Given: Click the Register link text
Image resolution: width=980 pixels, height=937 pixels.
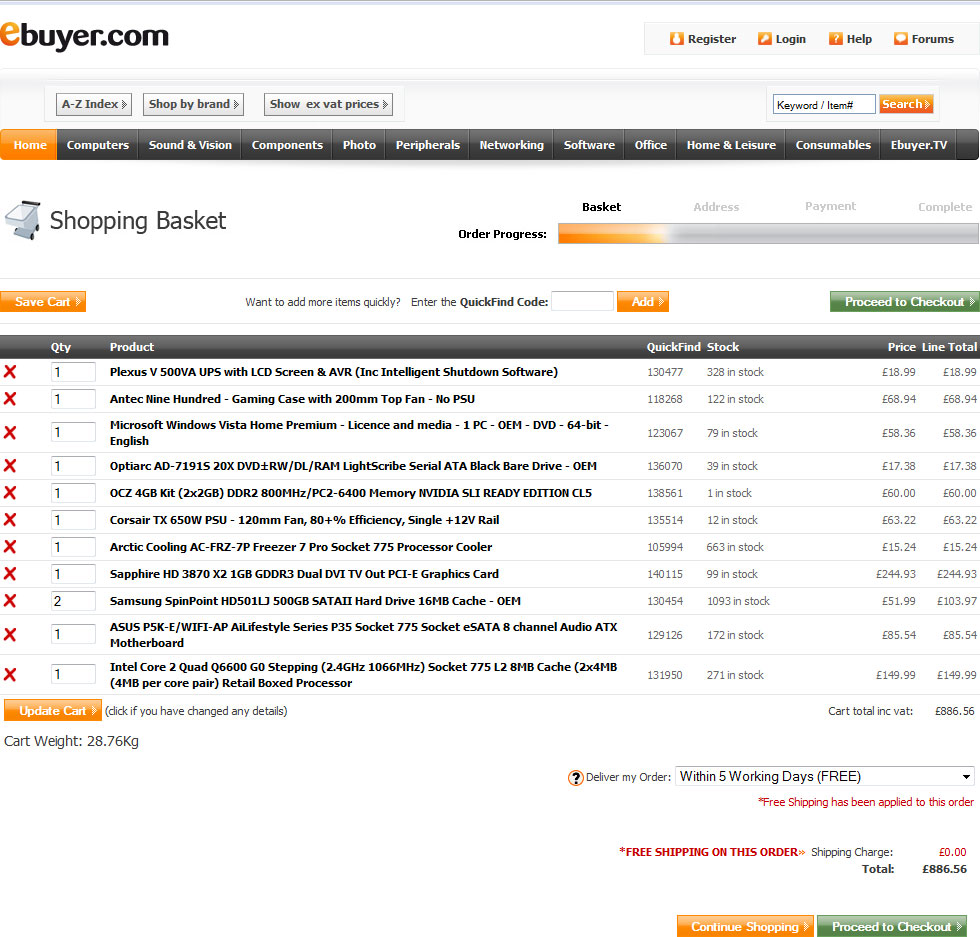Looking at the screenshot, I should point(712,39).
